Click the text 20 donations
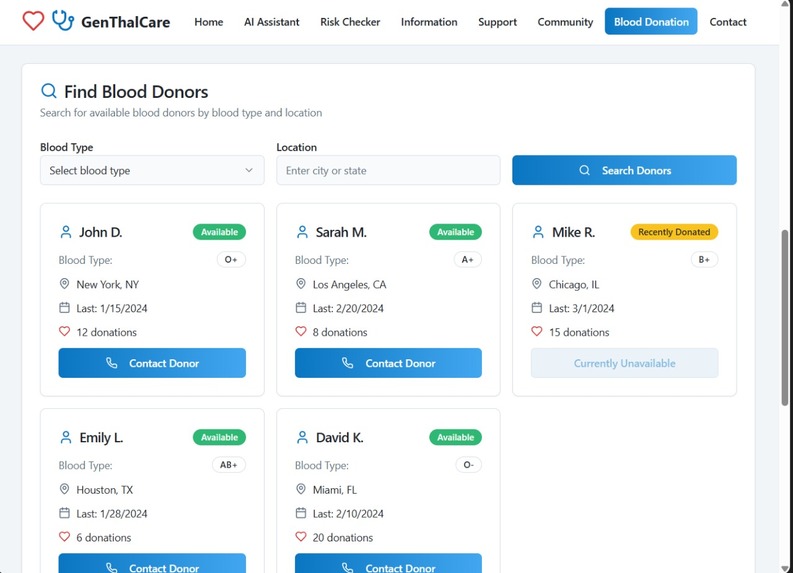The image size is (793, 573). 343,537
